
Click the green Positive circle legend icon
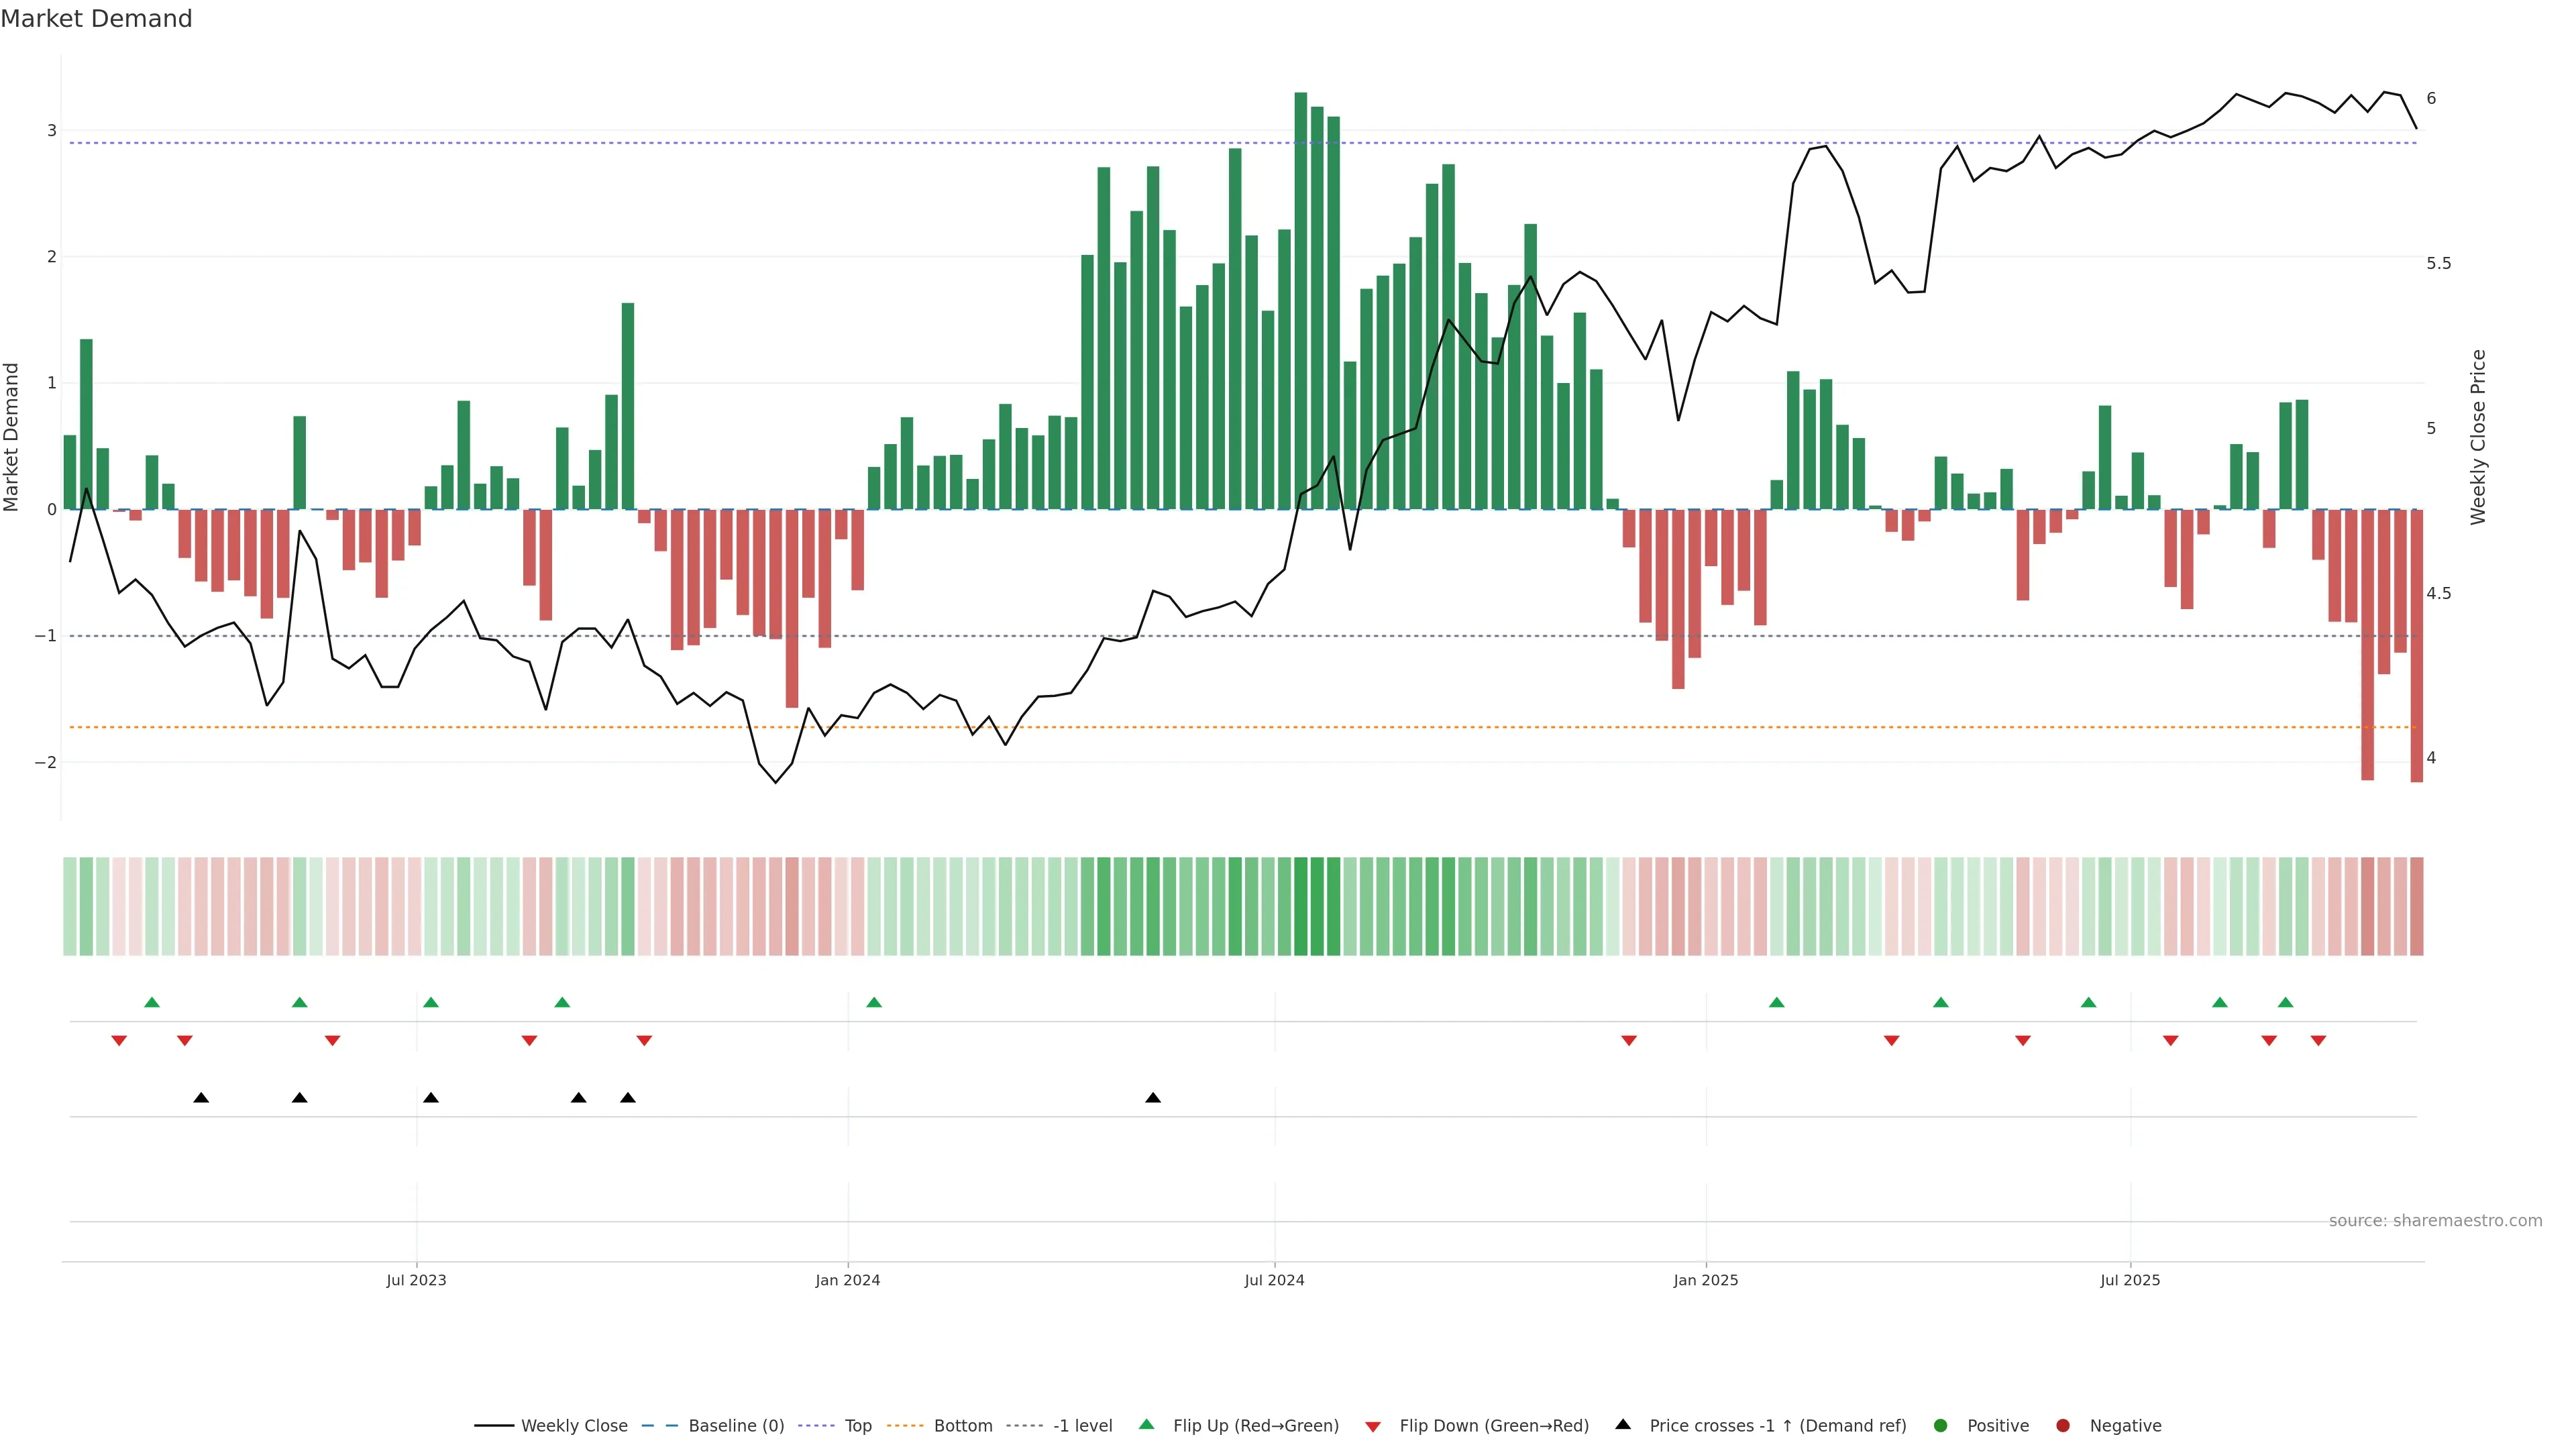point(1940,1425)
